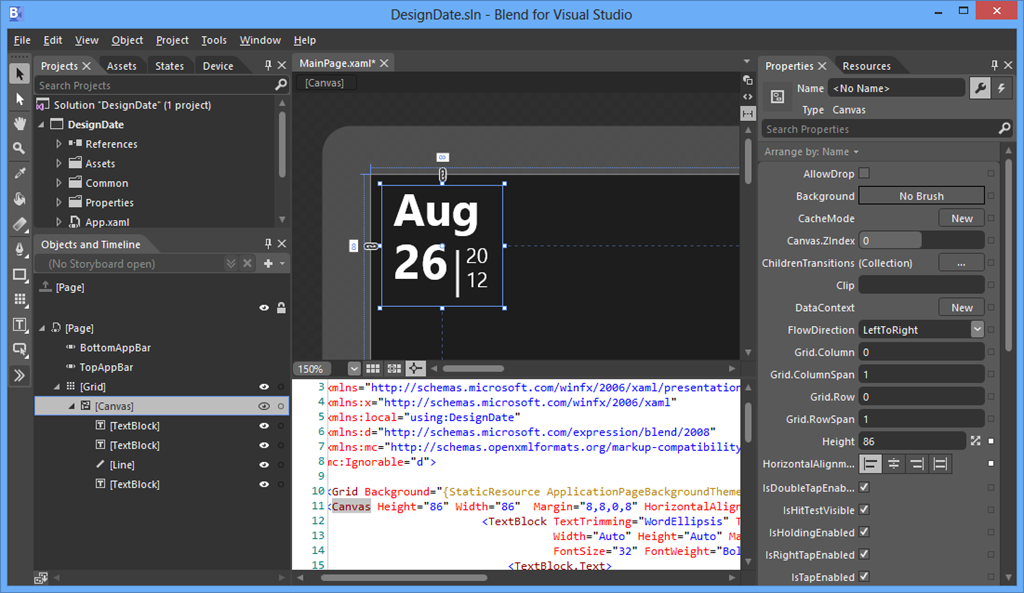Toggle the AllowDrop checkbox

[x=864, y=173]
